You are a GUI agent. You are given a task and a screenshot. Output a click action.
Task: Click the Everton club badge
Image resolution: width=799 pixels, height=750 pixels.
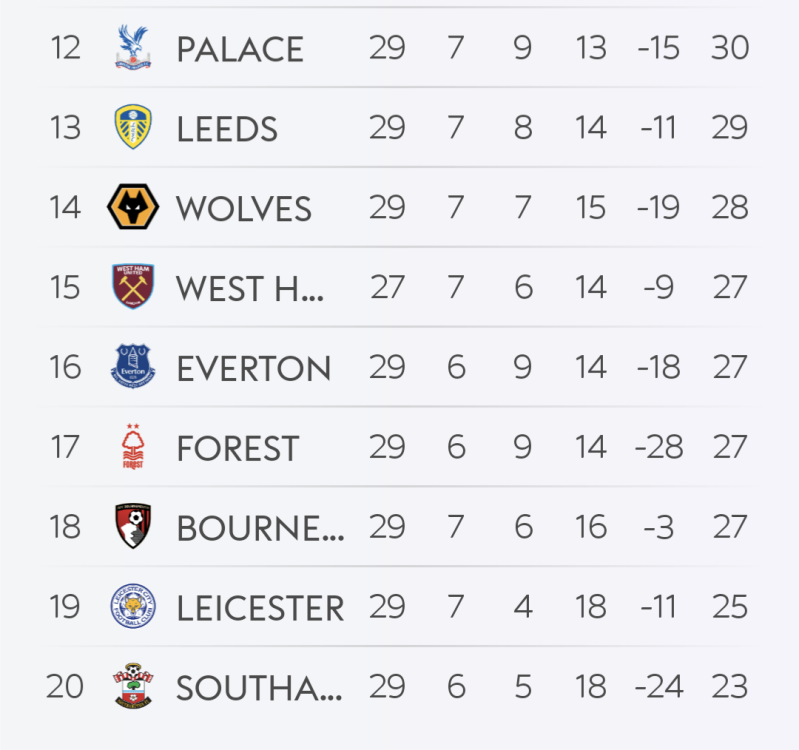[132, 367]
